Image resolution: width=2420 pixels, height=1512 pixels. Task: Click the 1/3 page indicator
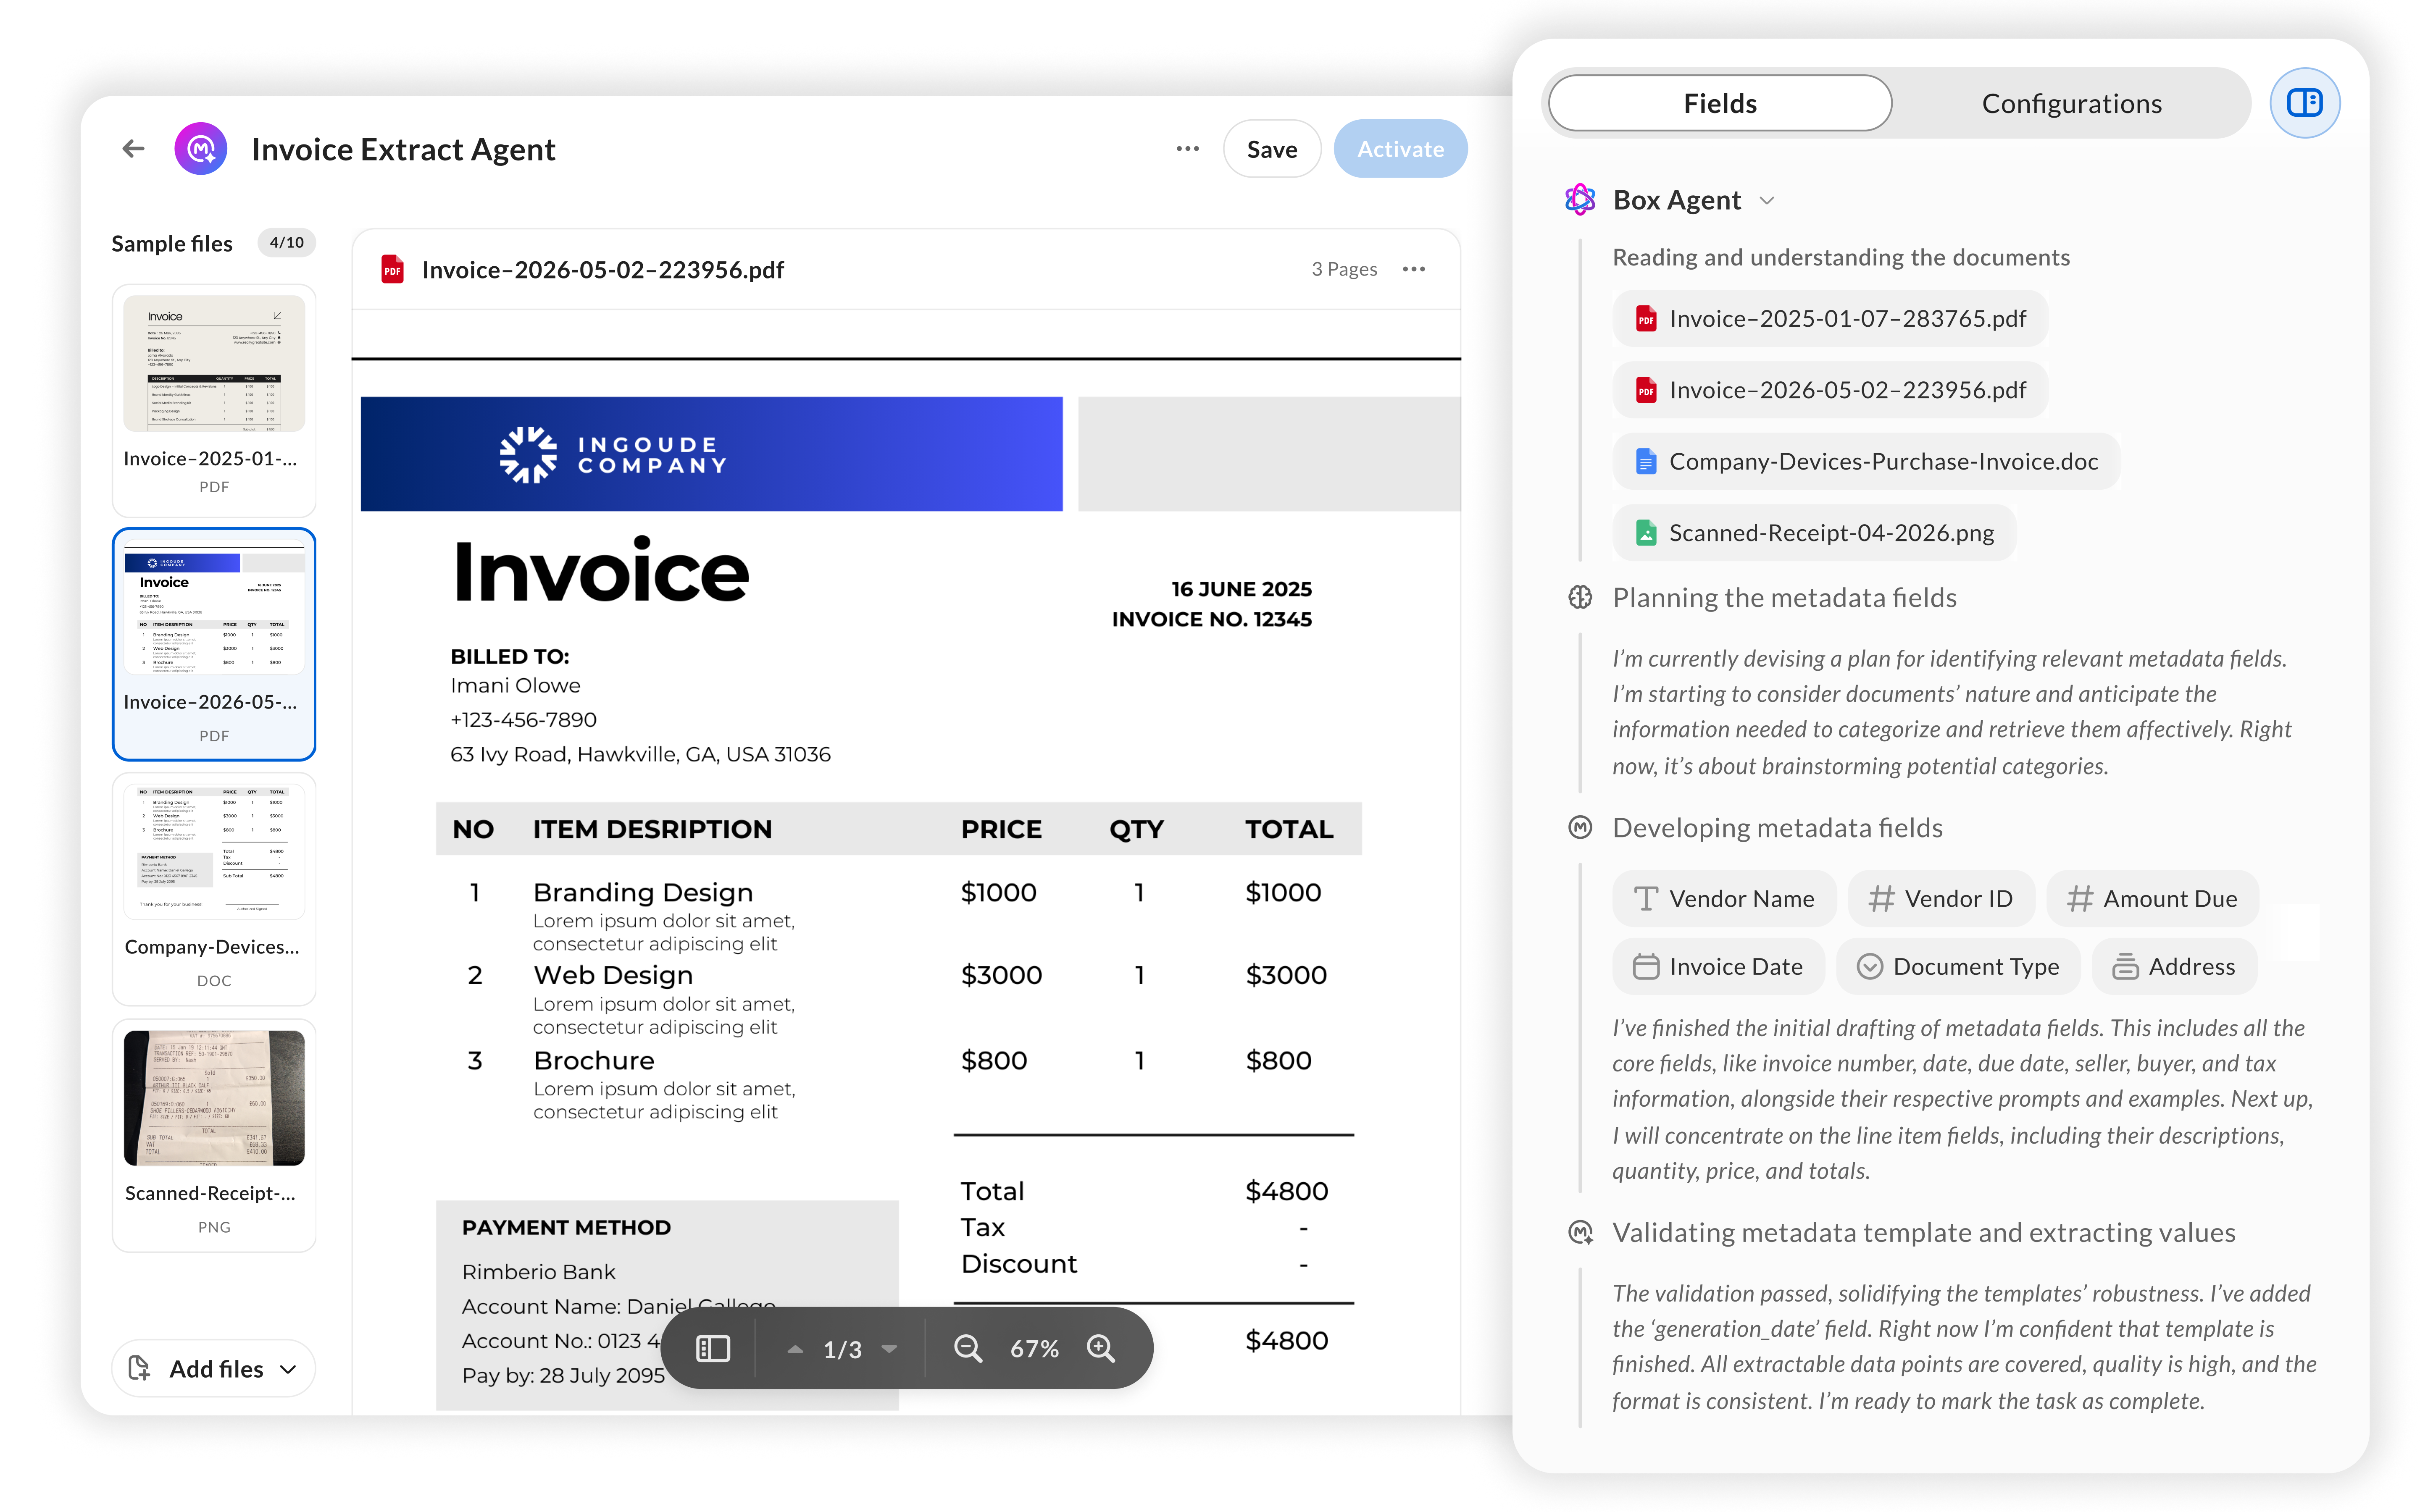[842, 1349]
